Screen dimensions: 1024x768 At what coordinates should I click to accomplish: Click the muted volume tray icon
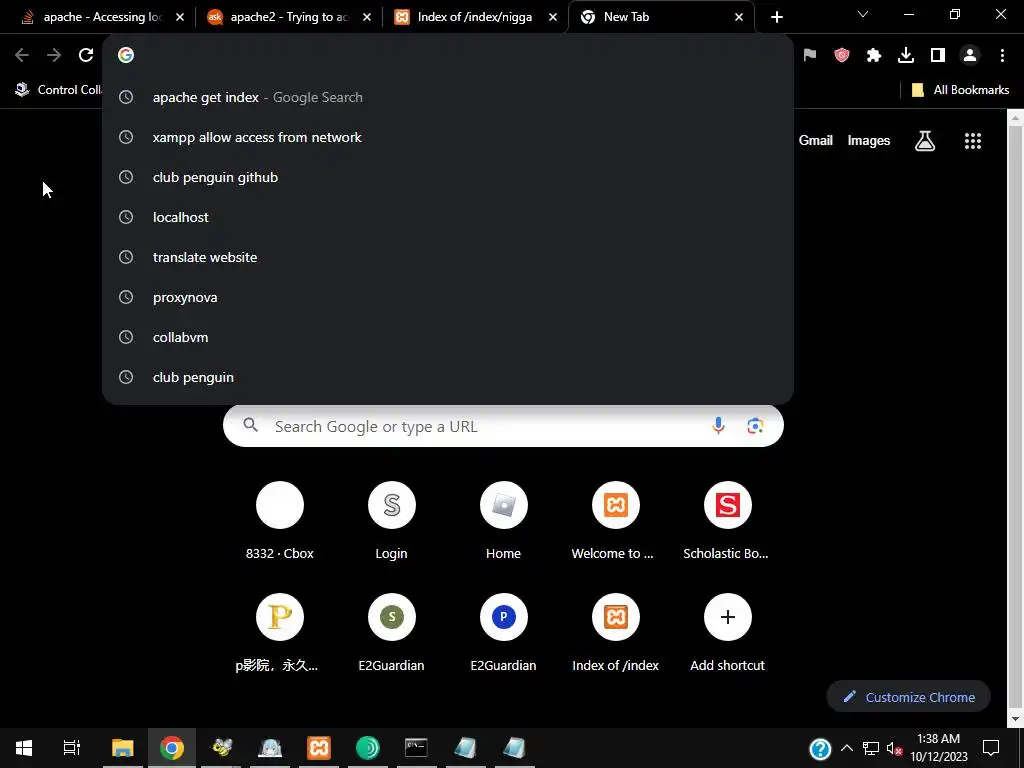pyautogui.click(x=894, y=748)
